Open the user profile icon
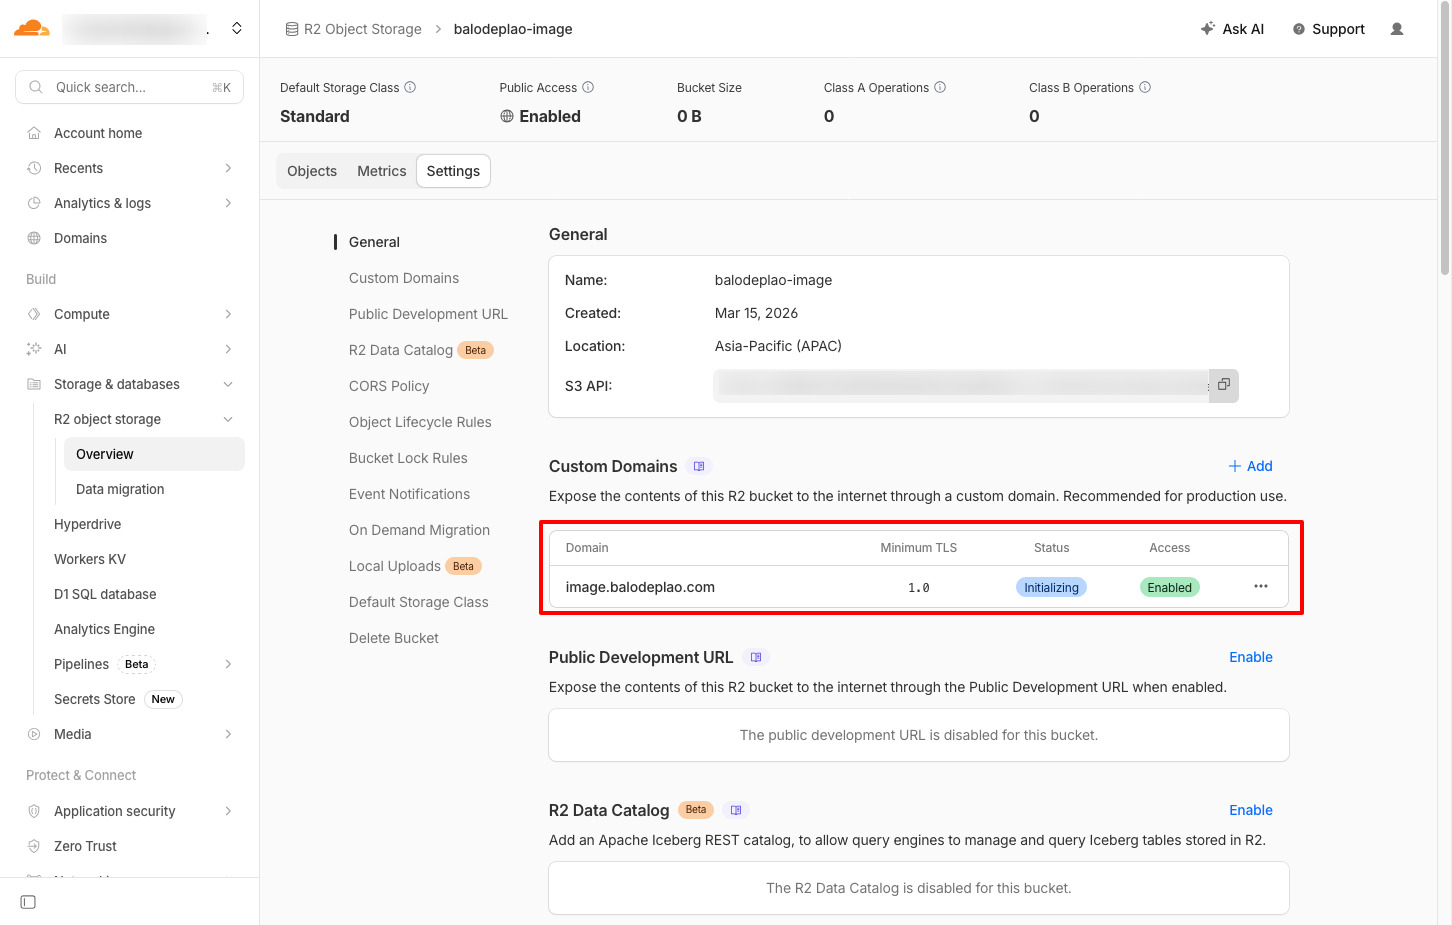This screenshot has width=1452, height=925. [x=1397, y=29]
